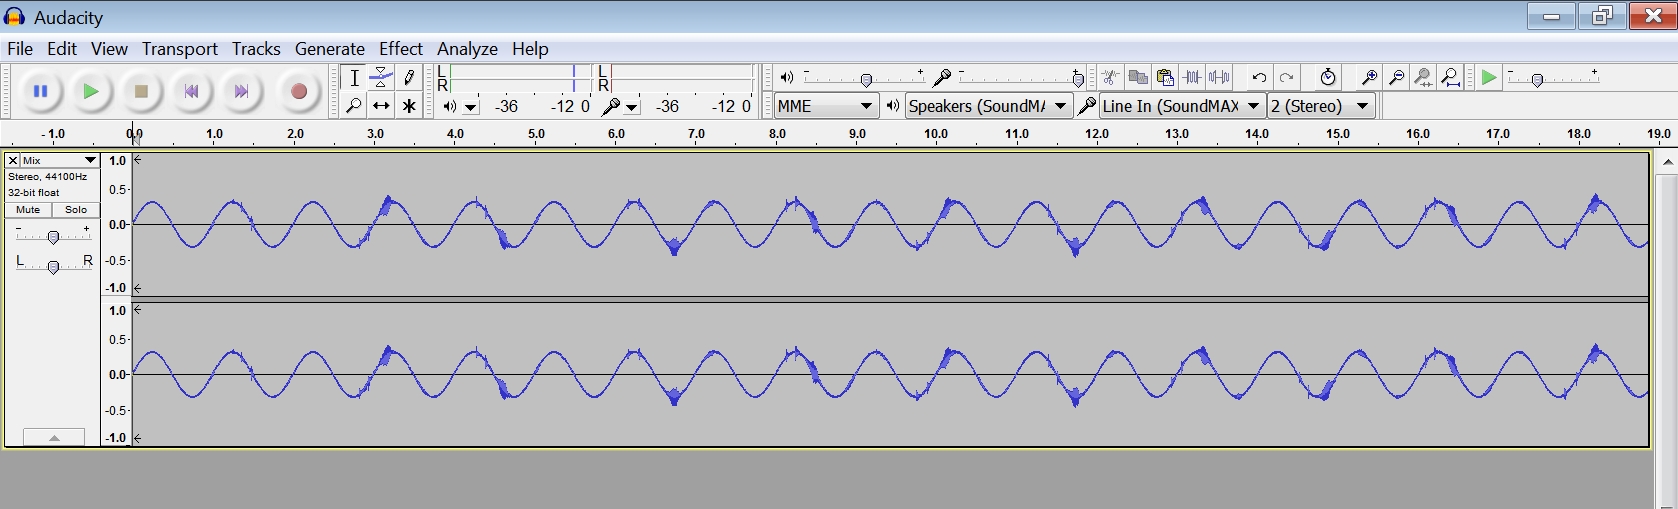Select the Draw pencil tool
The image size is (1678, 509).
409,78
